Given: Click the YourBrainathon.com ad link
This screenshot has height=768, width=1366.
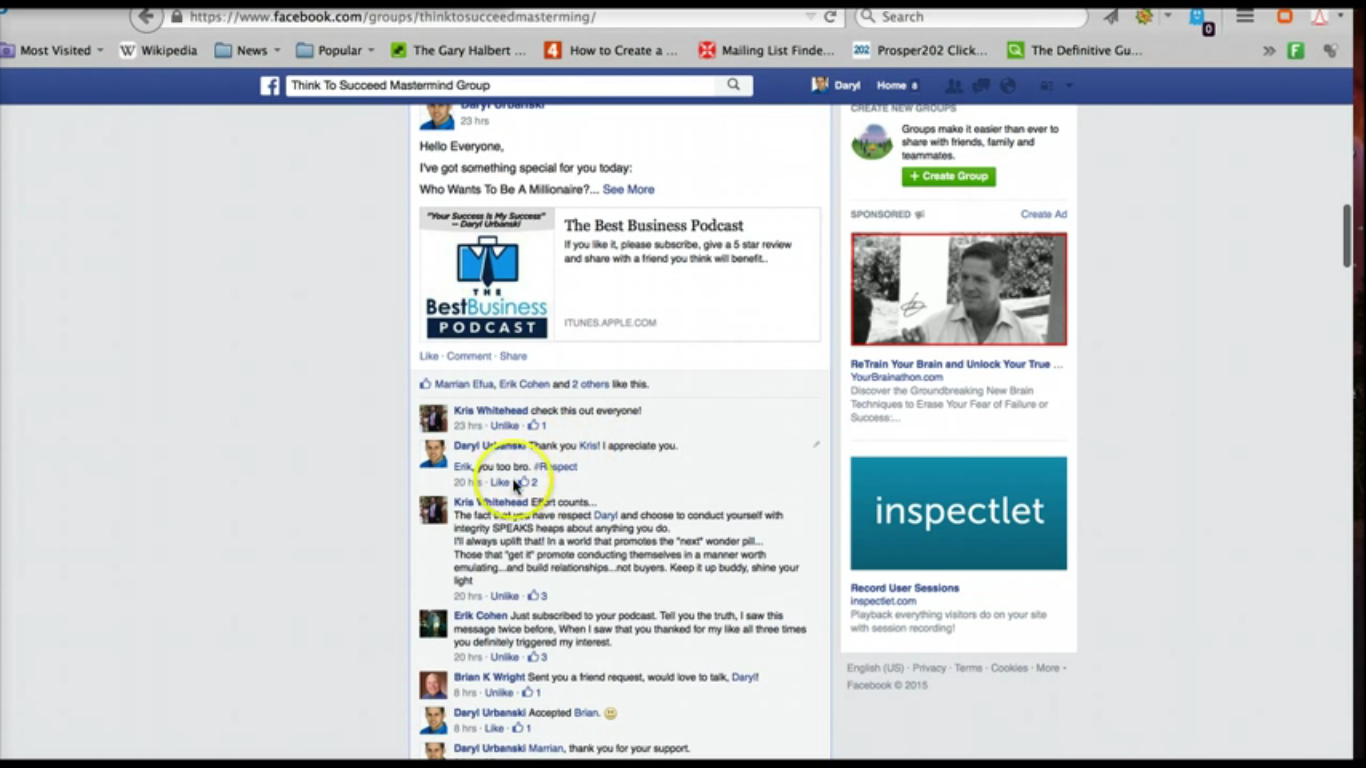Looking at the screenshot, I should point(897,377).
